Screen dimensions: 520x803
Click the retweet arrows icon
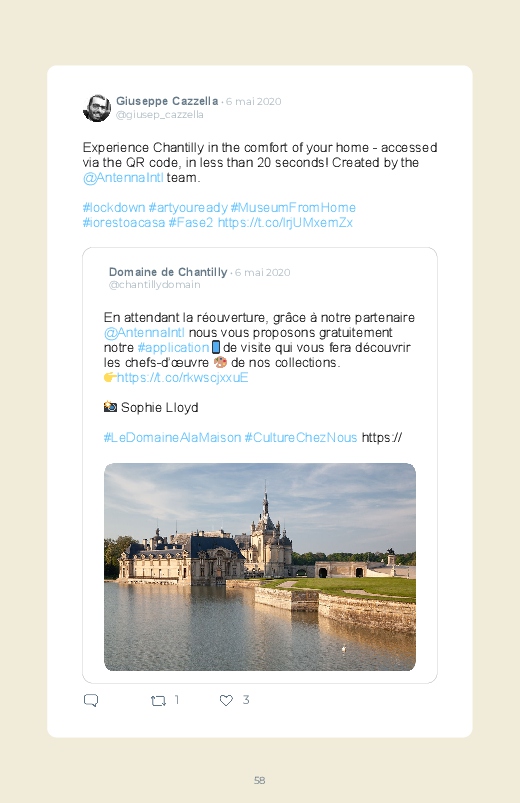(x=158, y=701)
